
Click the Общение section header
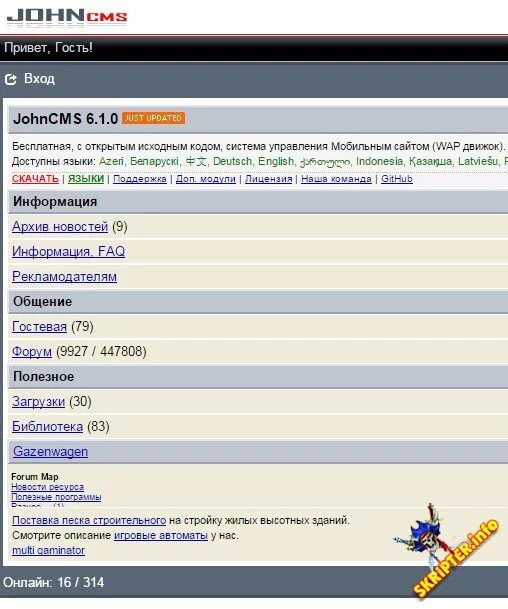click(42, 301)
